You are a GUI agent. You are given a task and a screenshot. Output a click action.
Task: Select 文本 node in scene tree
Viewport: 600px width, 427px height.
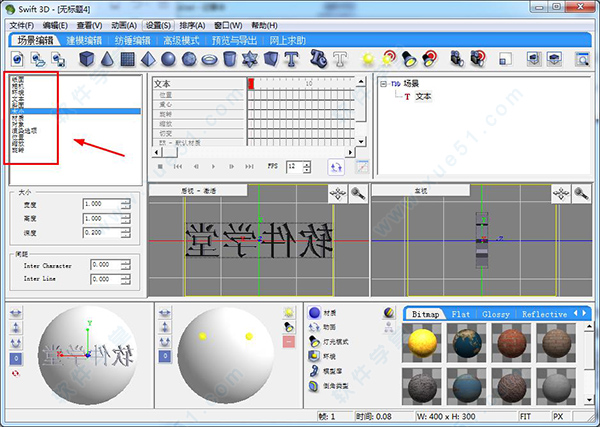(x=423, y=96)
